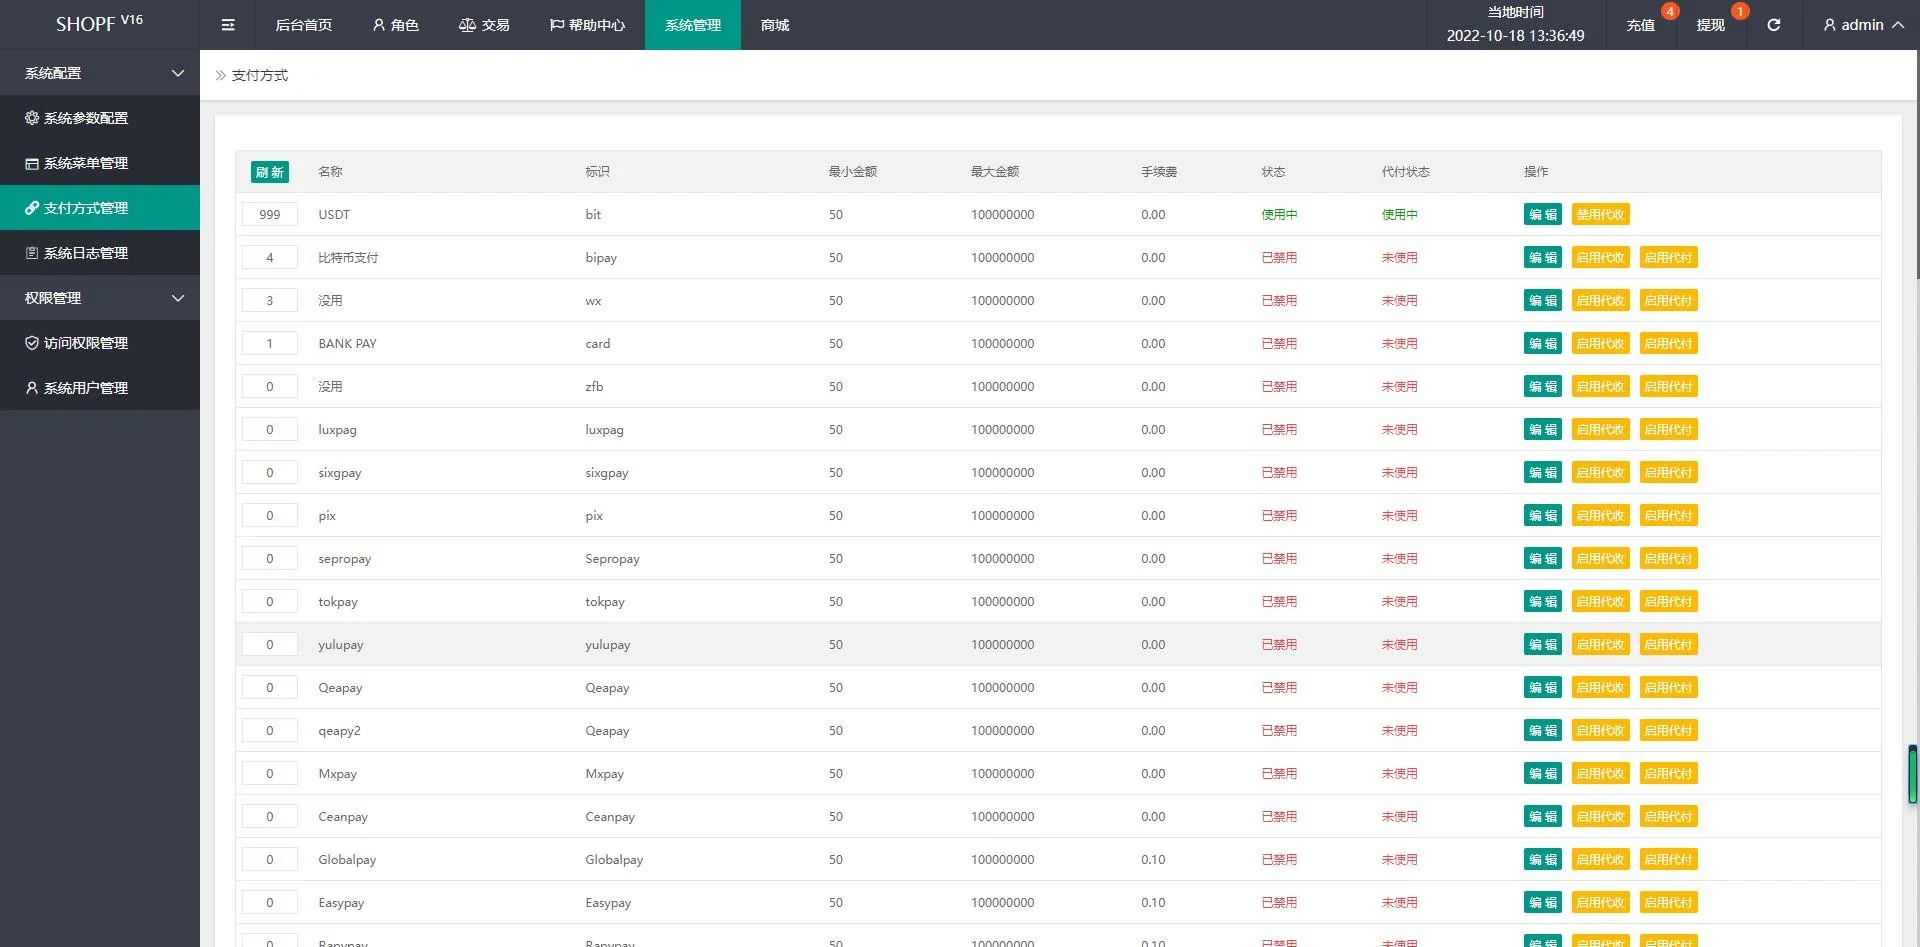Open 系统参数配置 with gear icon
Viewport: 1920px width, 947px height.
point(86,118)
